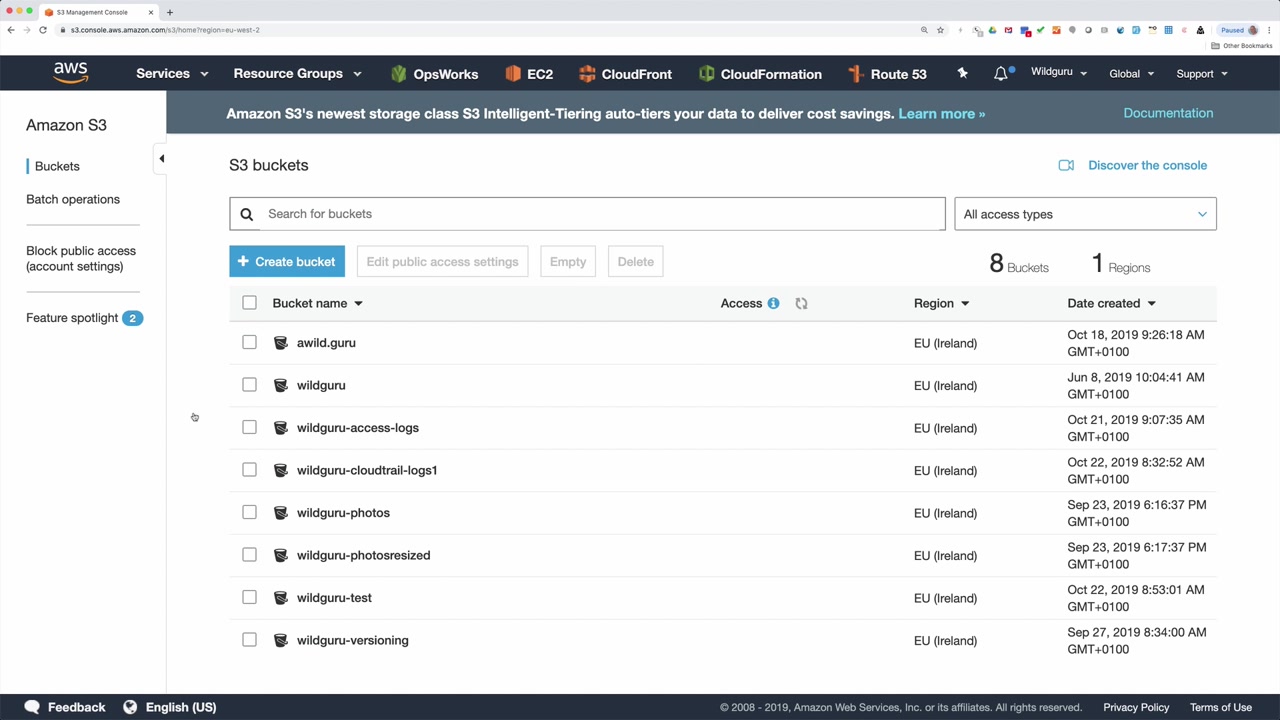Click the Access info icon
Image resolution: width=1280 pixels, height=720 pixels.
coord(773,303)
